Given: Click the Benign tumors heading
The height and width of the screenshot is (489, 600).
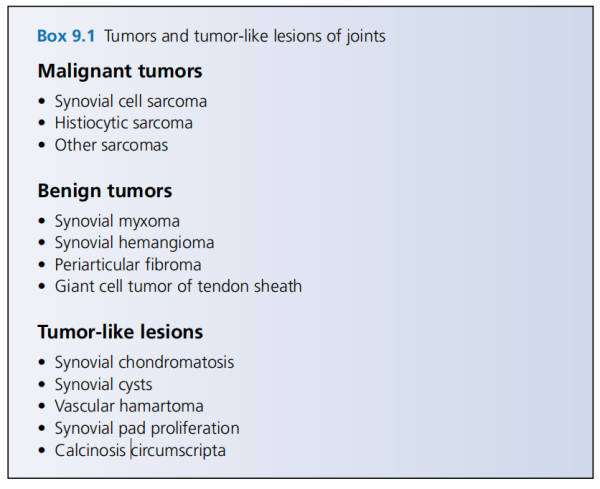Looking at the screenshot, I should tap(105, 191).
